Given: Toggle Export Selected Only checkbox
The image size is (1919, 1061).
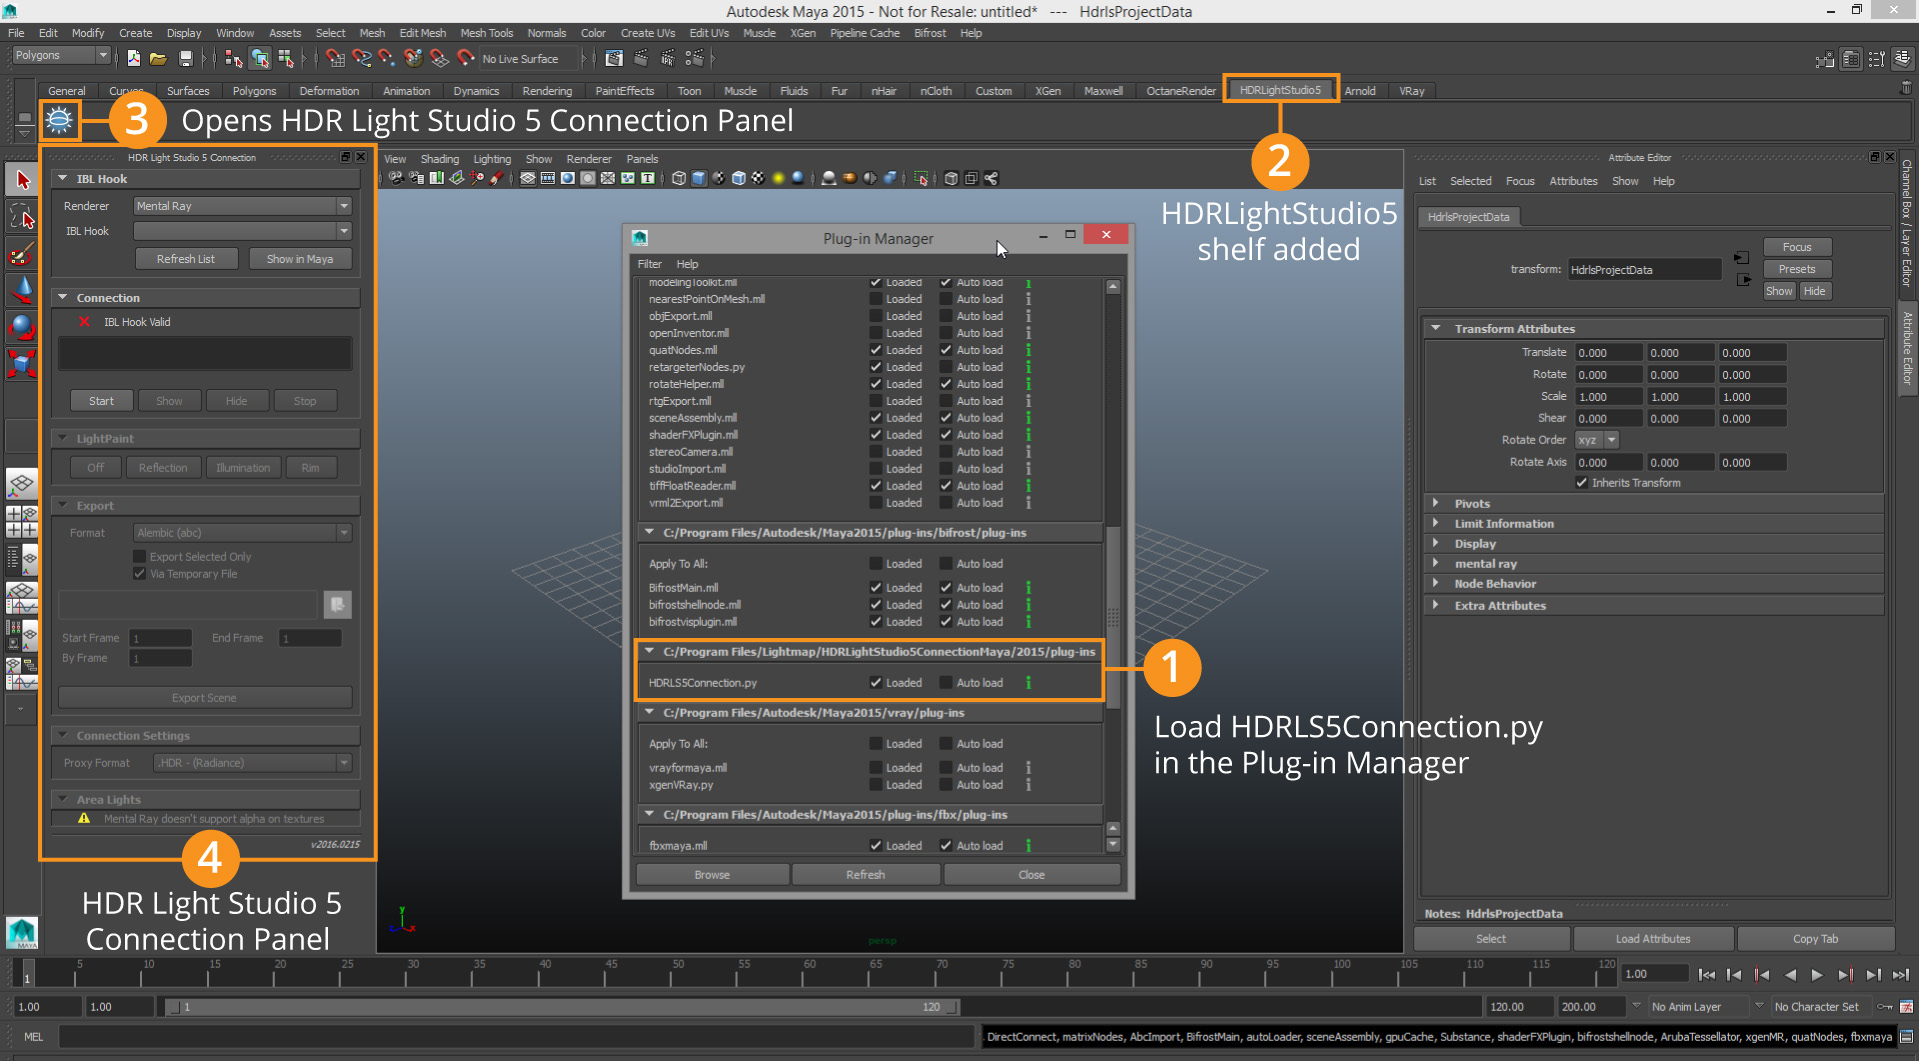Looking at the screenshot, I should pos(140,557).
